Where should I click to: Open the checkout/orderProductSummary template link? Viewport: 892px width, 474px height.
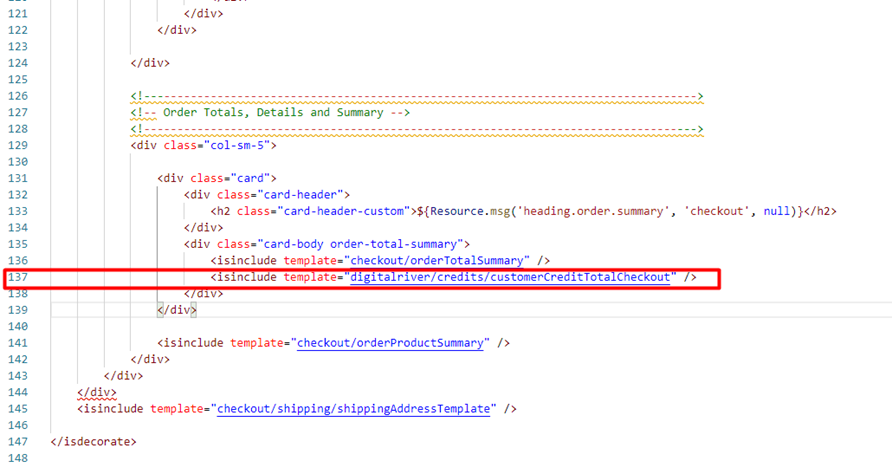pyautogui.click(x=392, y=343)
